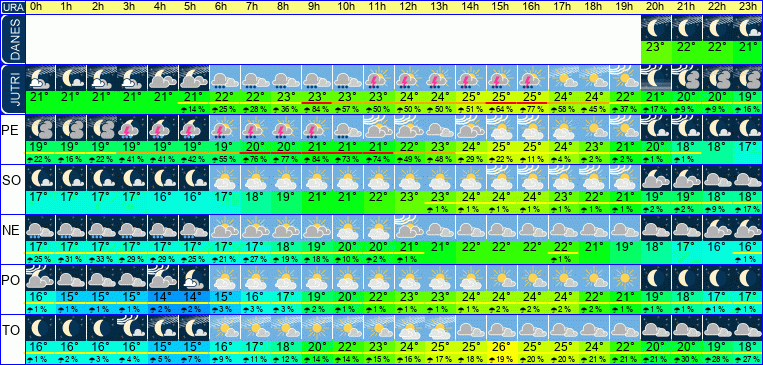Viewport: 763px width, 365px height.
Task: Select the PE day row label
Action: [x=10, y=131]
